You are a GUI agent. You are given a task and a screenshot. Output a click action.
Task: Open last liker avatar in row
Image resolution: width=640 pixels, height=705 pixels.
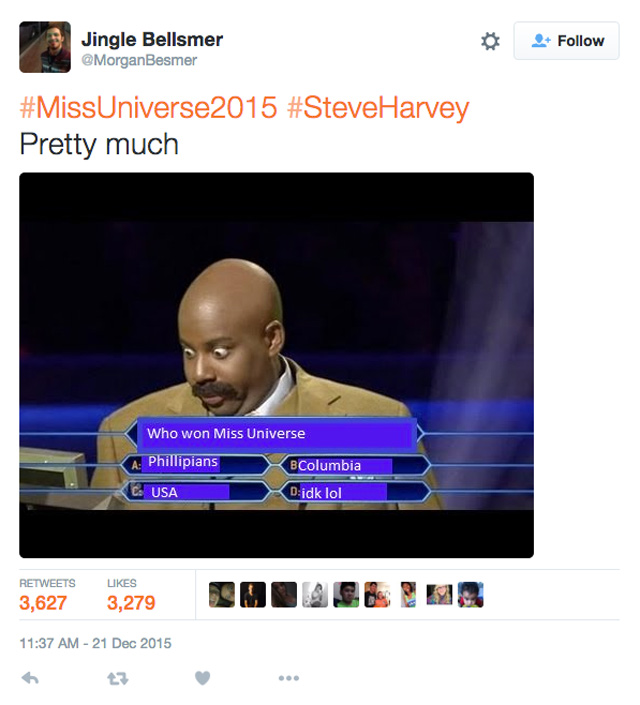pos(470,595)
